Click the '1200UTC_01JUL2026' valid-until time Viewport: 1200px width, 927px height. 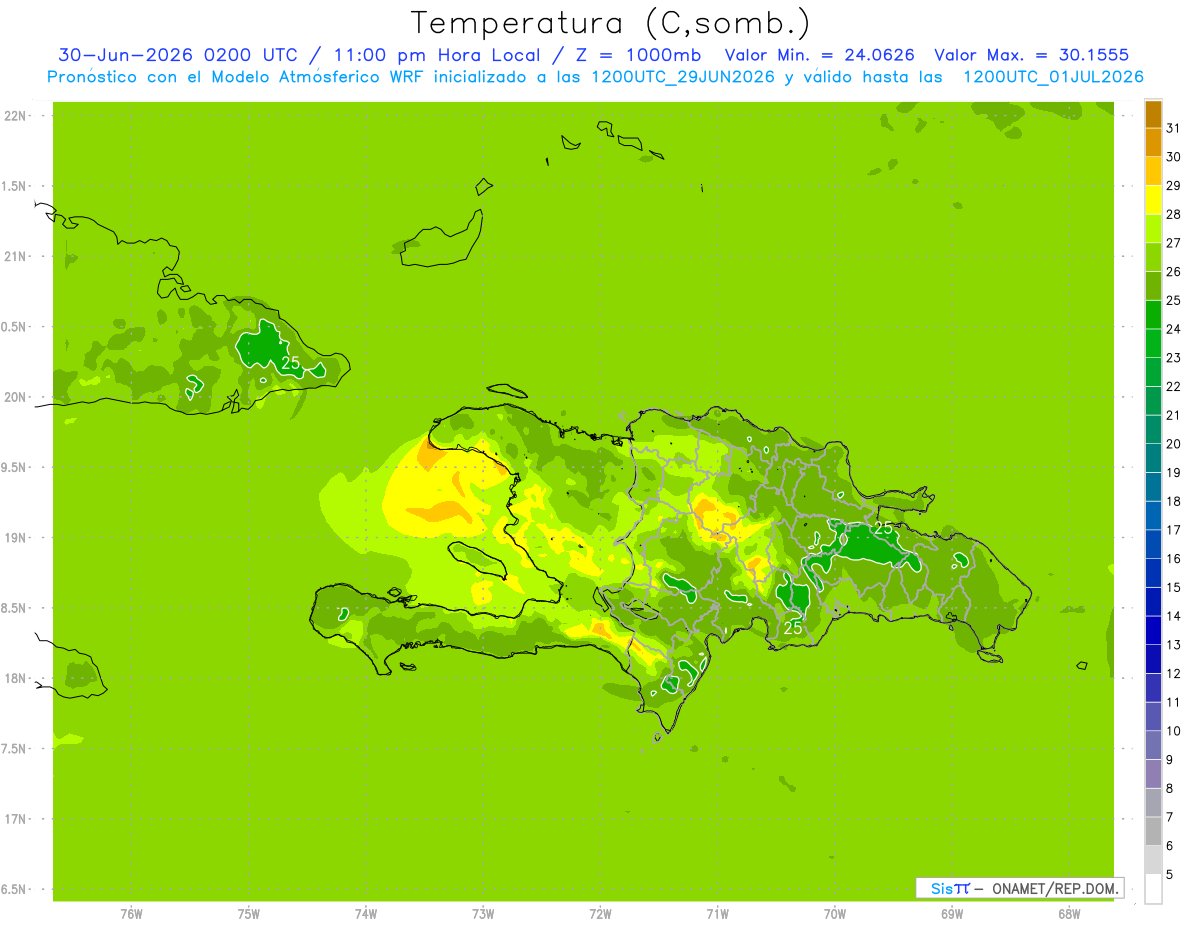(x=1053, y=77)
